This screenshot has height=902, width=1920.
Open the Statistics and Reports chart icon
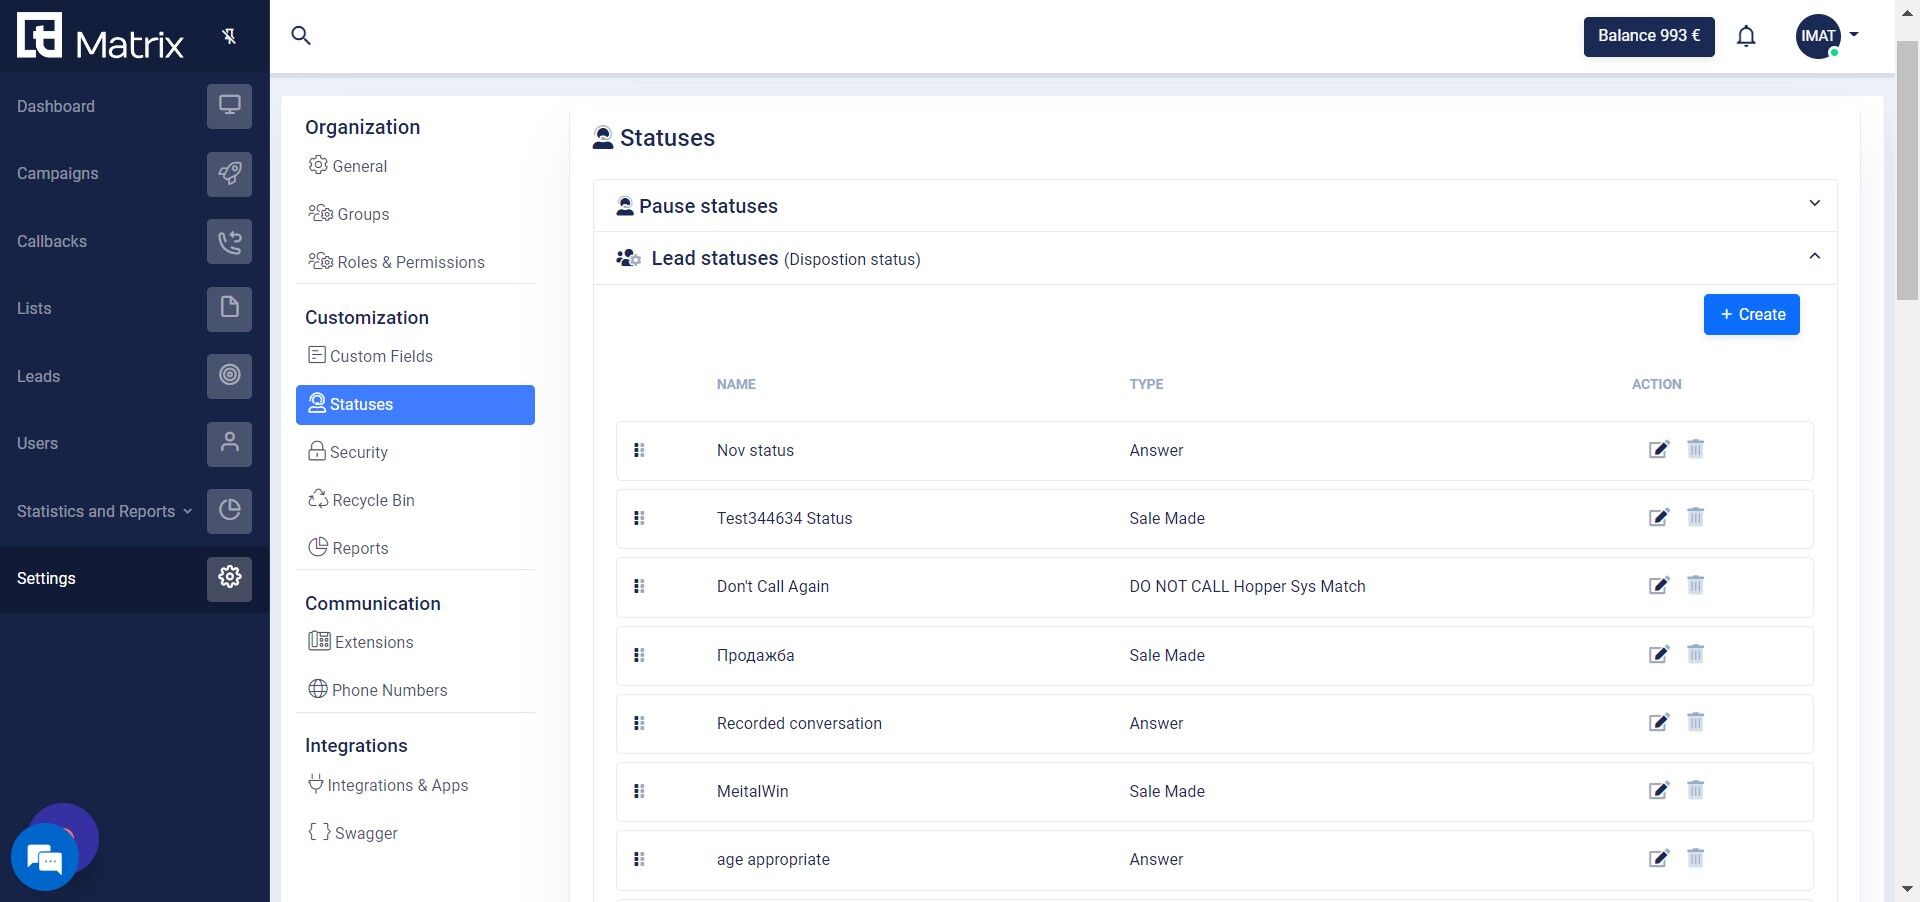click(229, 511)
